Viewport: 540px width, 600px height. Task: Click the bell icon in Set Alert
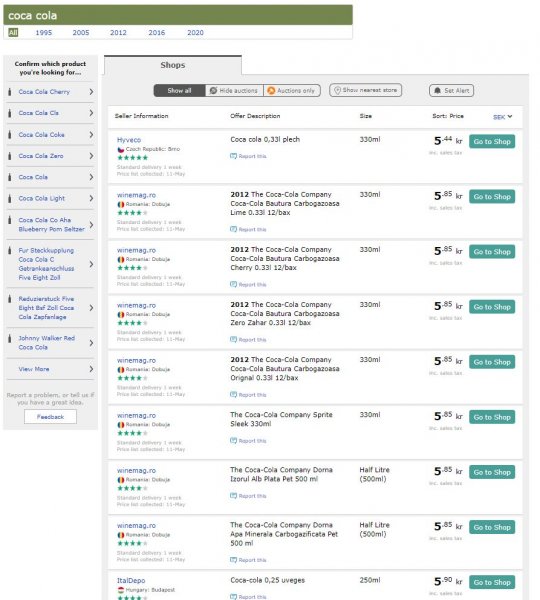tap(437, 91)
